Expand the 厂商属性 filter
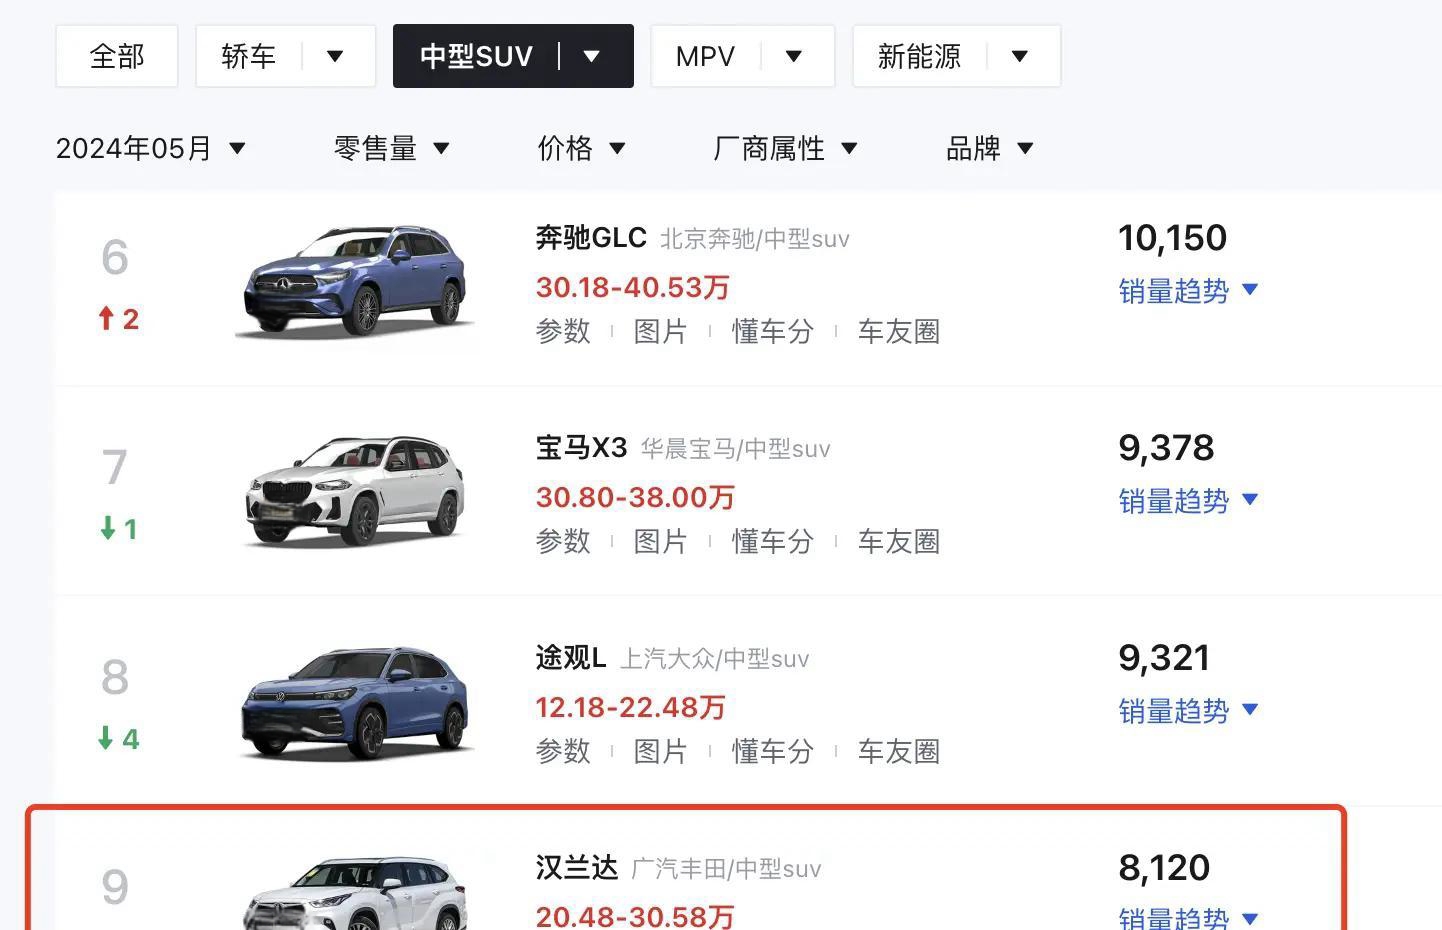1442x930 pixels. (x=785, y=149)
